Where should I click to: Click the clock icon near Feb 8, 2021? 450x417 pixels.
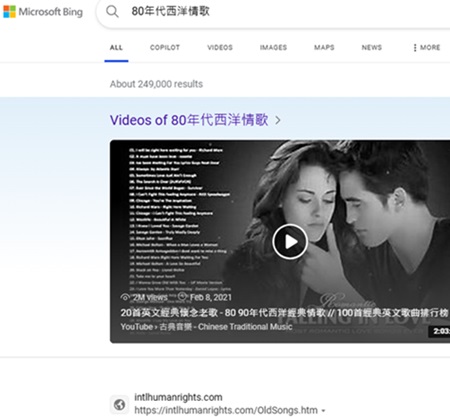[182, 296]
